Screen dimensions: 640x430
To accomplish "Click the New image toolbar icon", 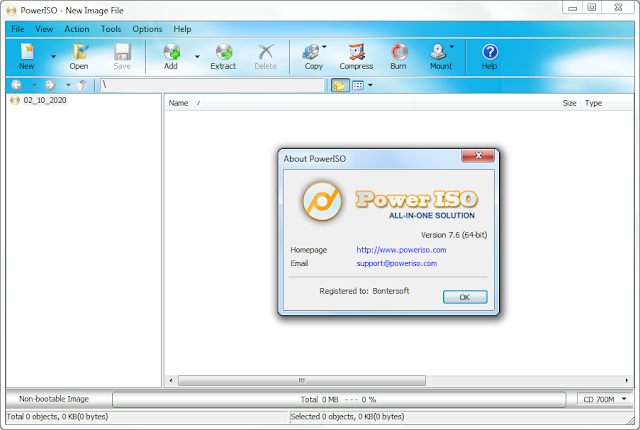I will 27,52.
